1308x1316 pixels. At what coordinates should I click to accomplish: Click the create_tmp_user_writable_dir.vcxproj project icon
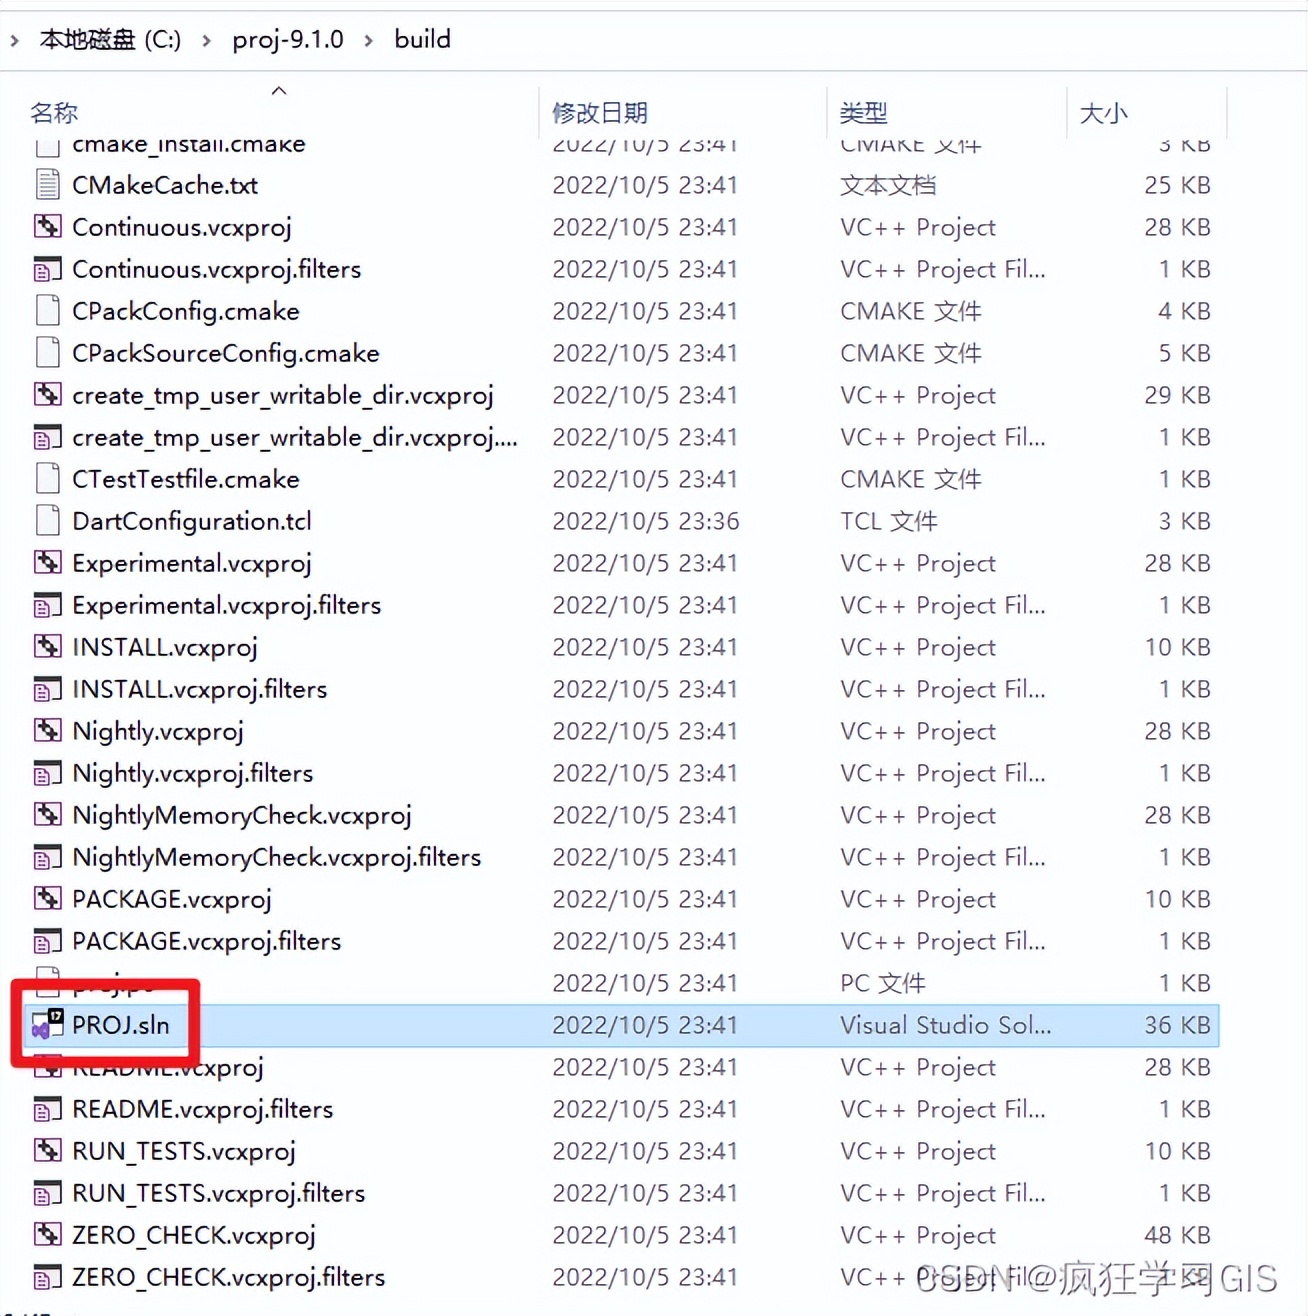pos(47,395)
